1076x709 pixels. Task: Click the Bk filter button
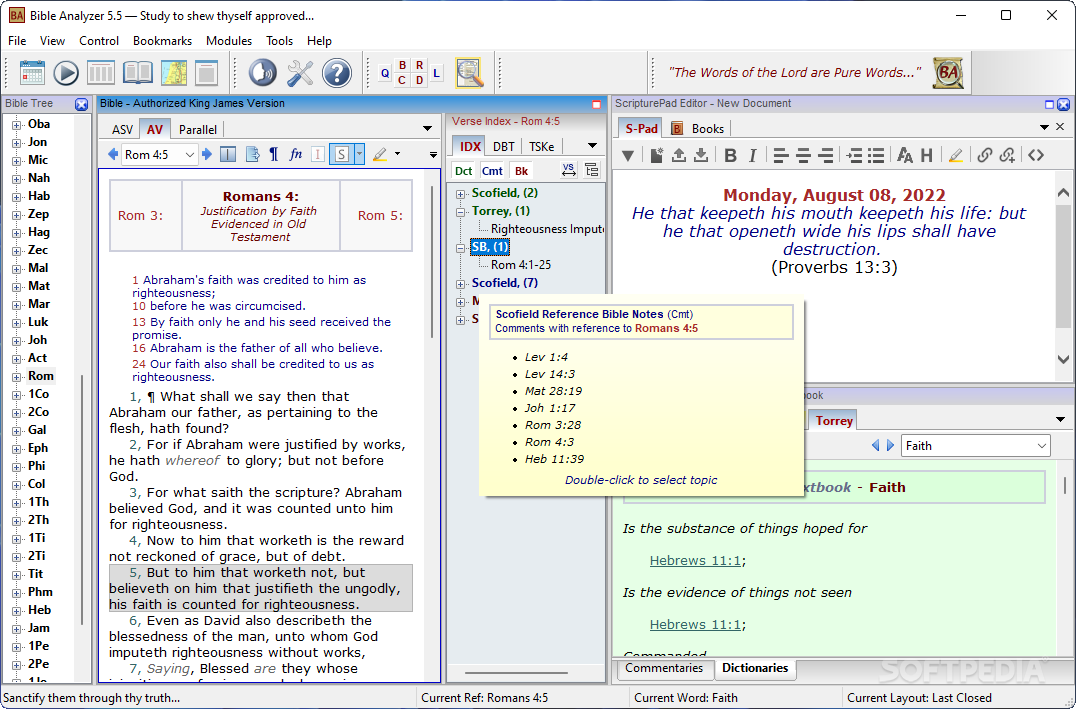click(522, 171)
